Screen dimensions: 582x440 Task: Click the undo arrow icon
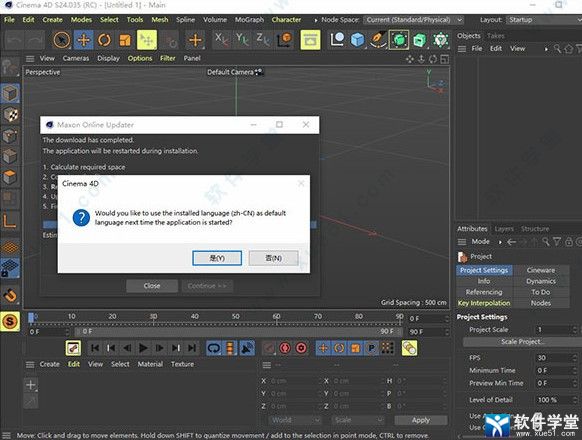point(14,40)
